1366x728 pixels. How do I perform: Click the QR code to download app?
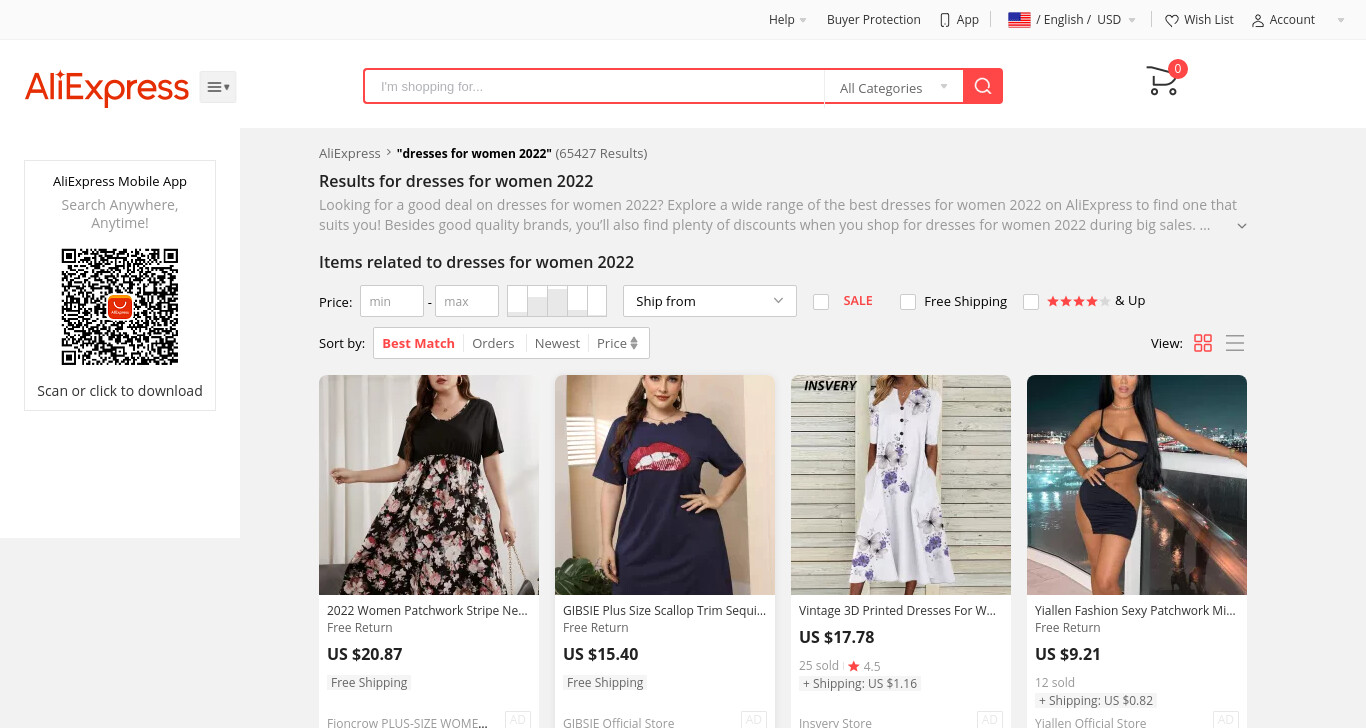[x=120, y=307]
